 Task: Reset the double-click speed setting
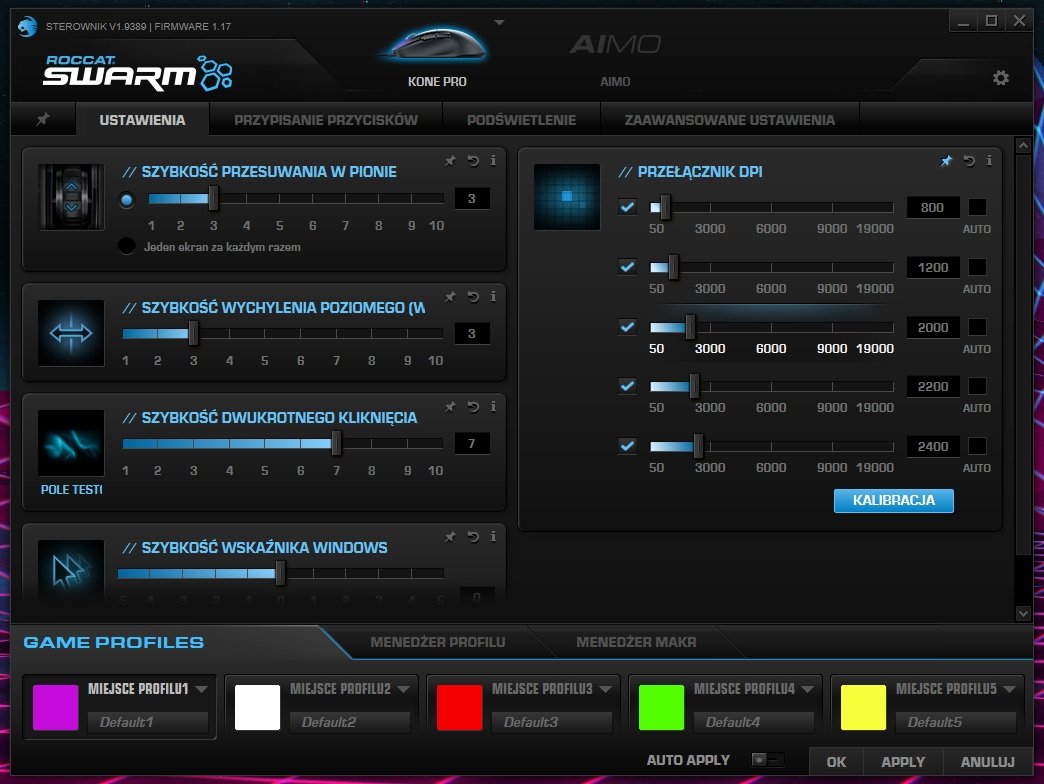(x=473, y=407)
